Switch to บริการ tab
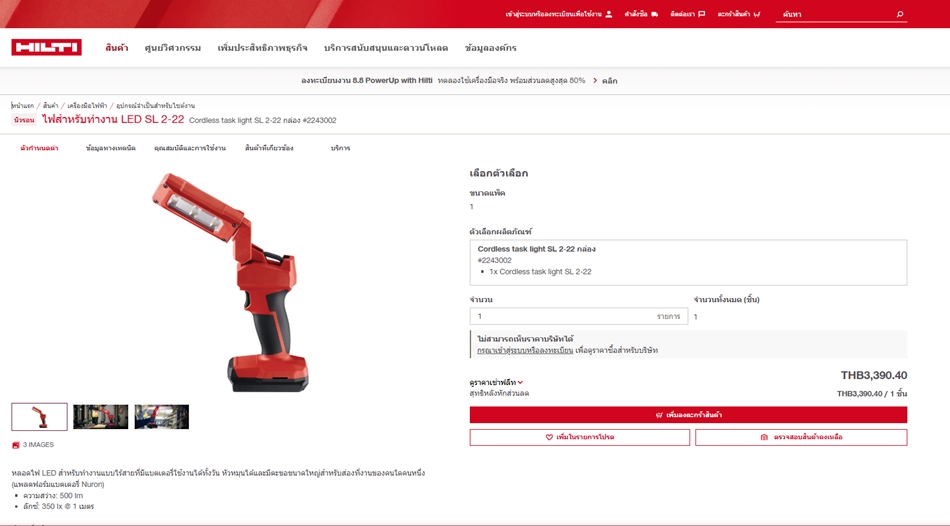Viewport: 950px width, 526px height. pyautogui.click(x=340, y=148)
